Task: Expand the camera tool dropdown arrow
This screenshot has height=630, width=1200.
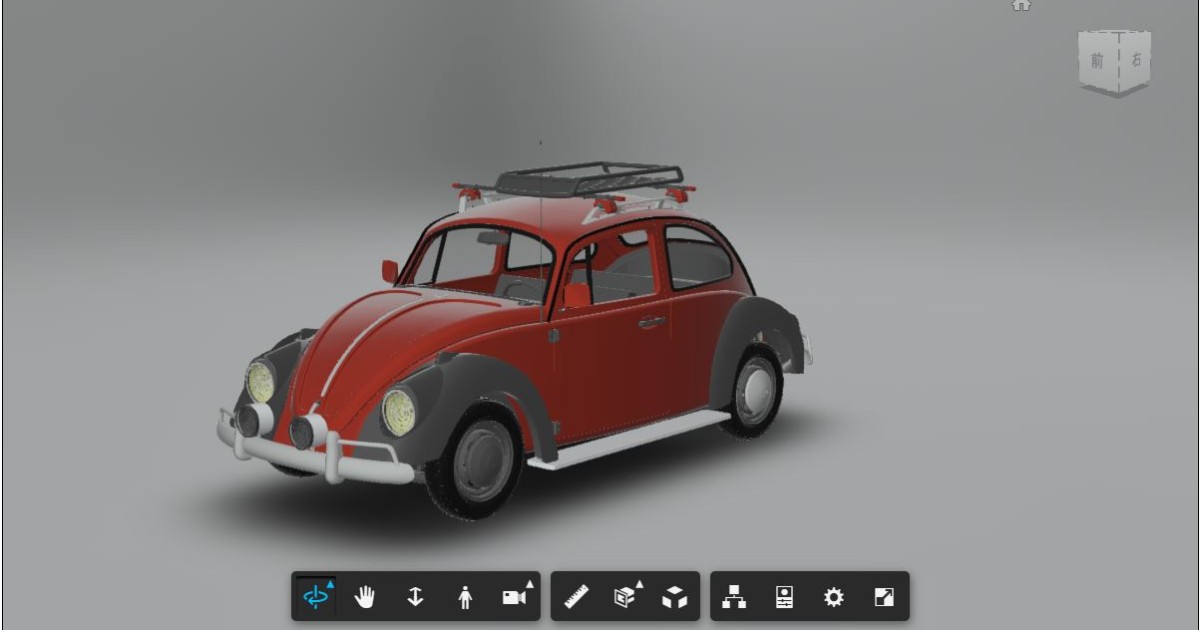Action: click(x=529, y=585)
